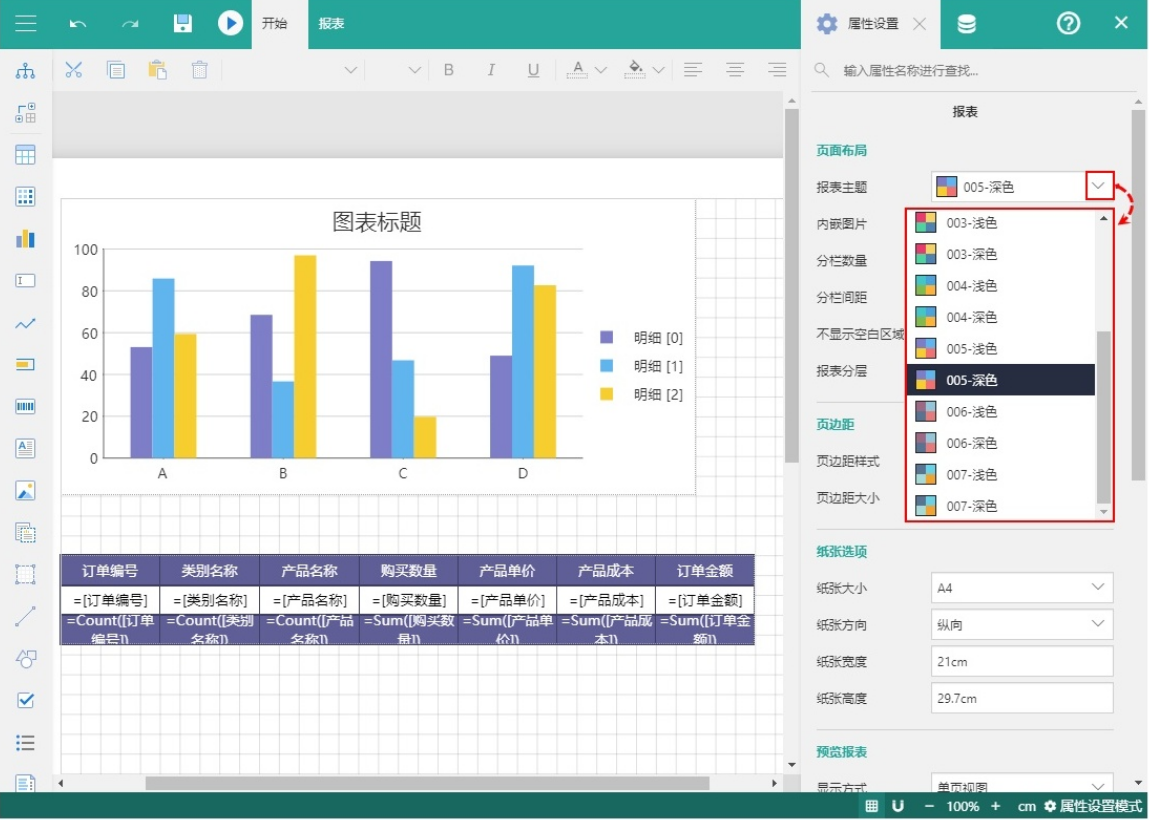Preview the report with the play button
The width and height of the screenshot is (1149, 820).
230,23
